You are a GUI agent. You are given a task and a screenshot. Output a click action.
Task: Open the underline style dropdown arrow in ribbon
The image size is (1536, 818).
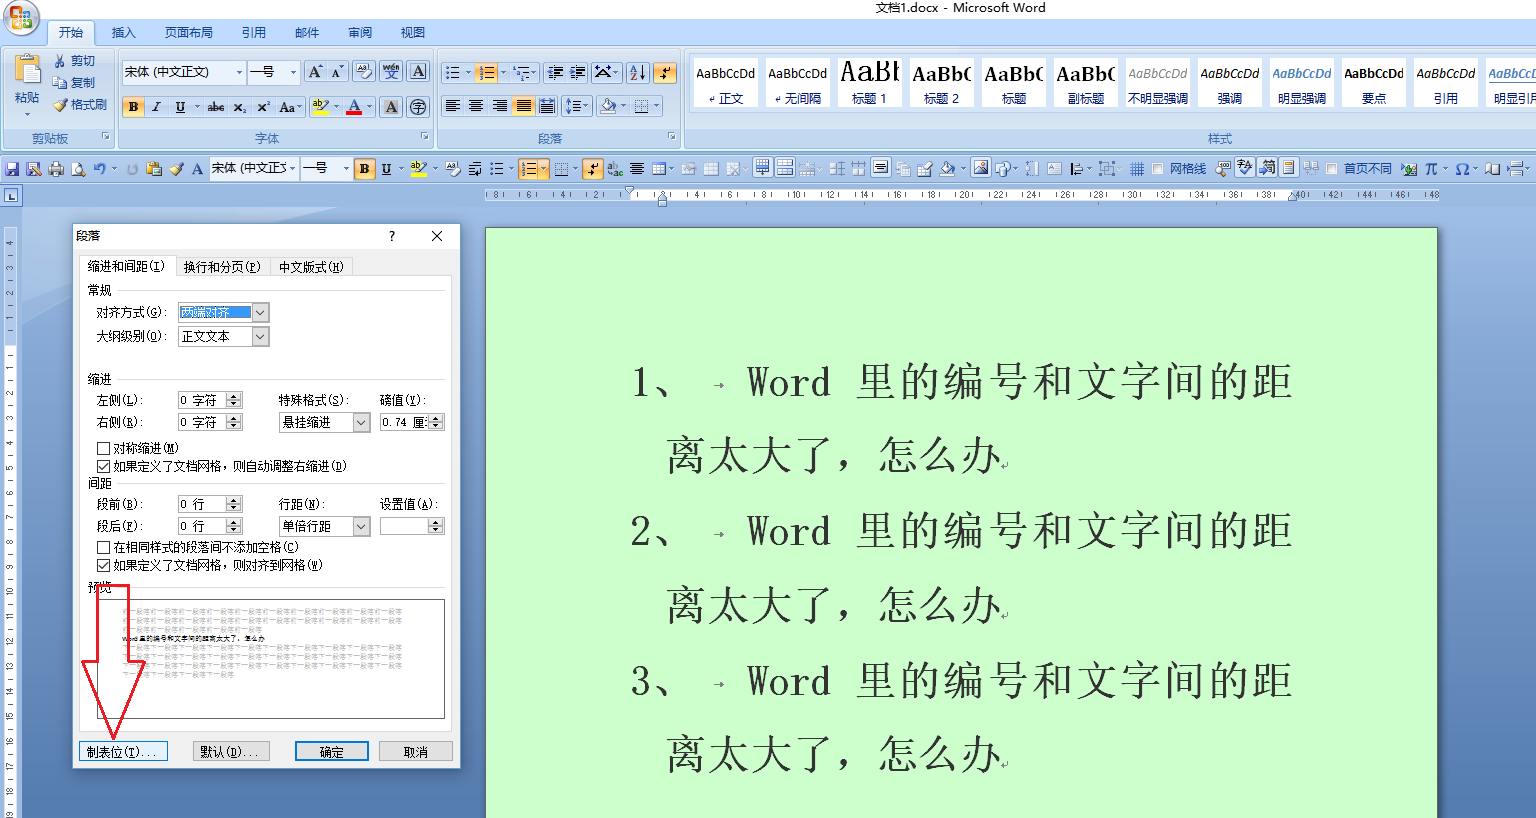[x=197, y=107]
